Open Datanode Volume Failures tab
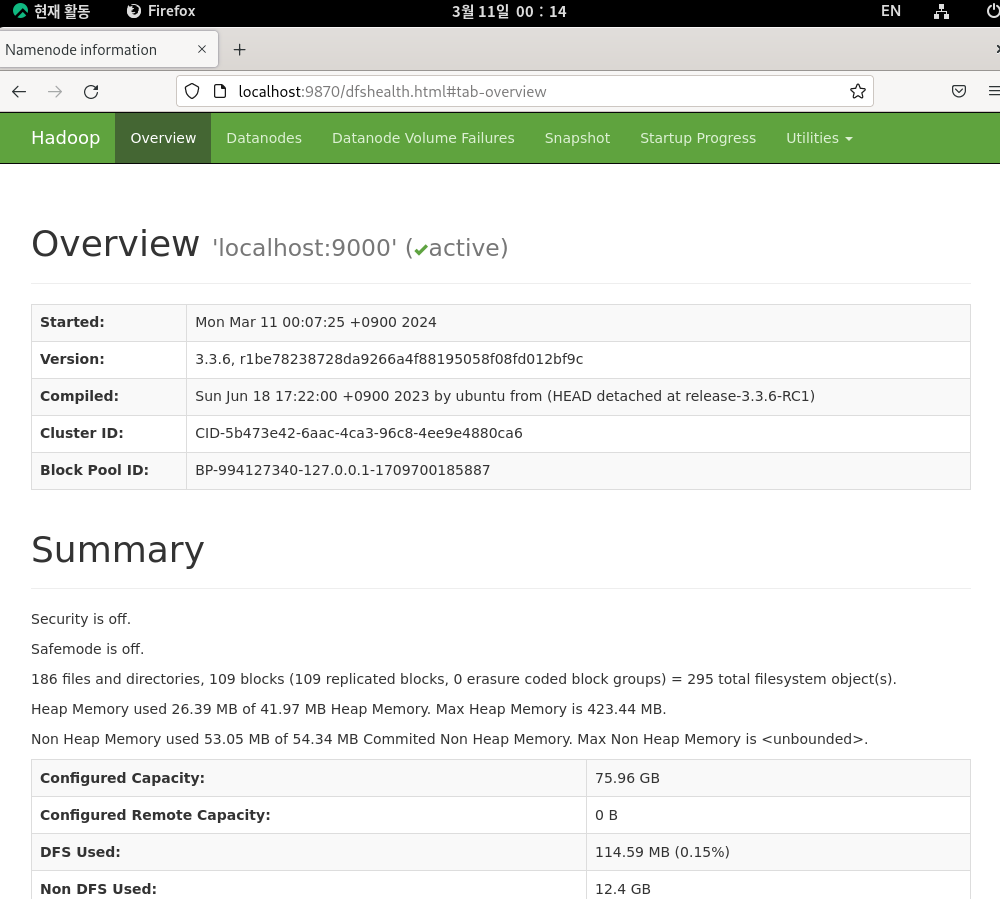 [423, 138]
